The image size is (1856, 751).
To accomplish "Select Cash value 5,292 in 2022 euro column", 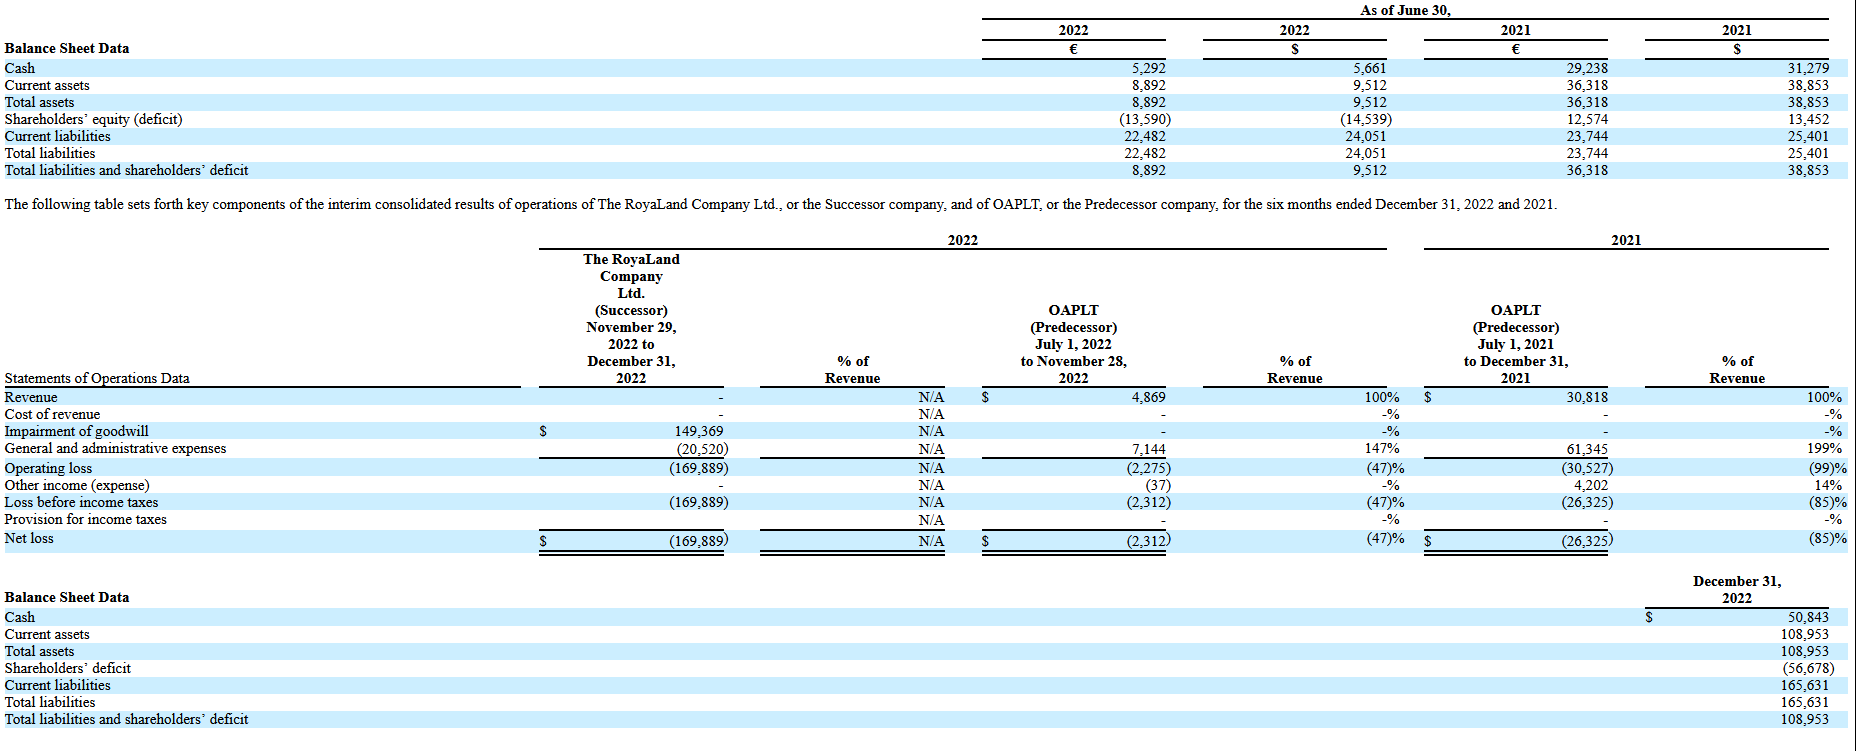I will point(1148,68).
